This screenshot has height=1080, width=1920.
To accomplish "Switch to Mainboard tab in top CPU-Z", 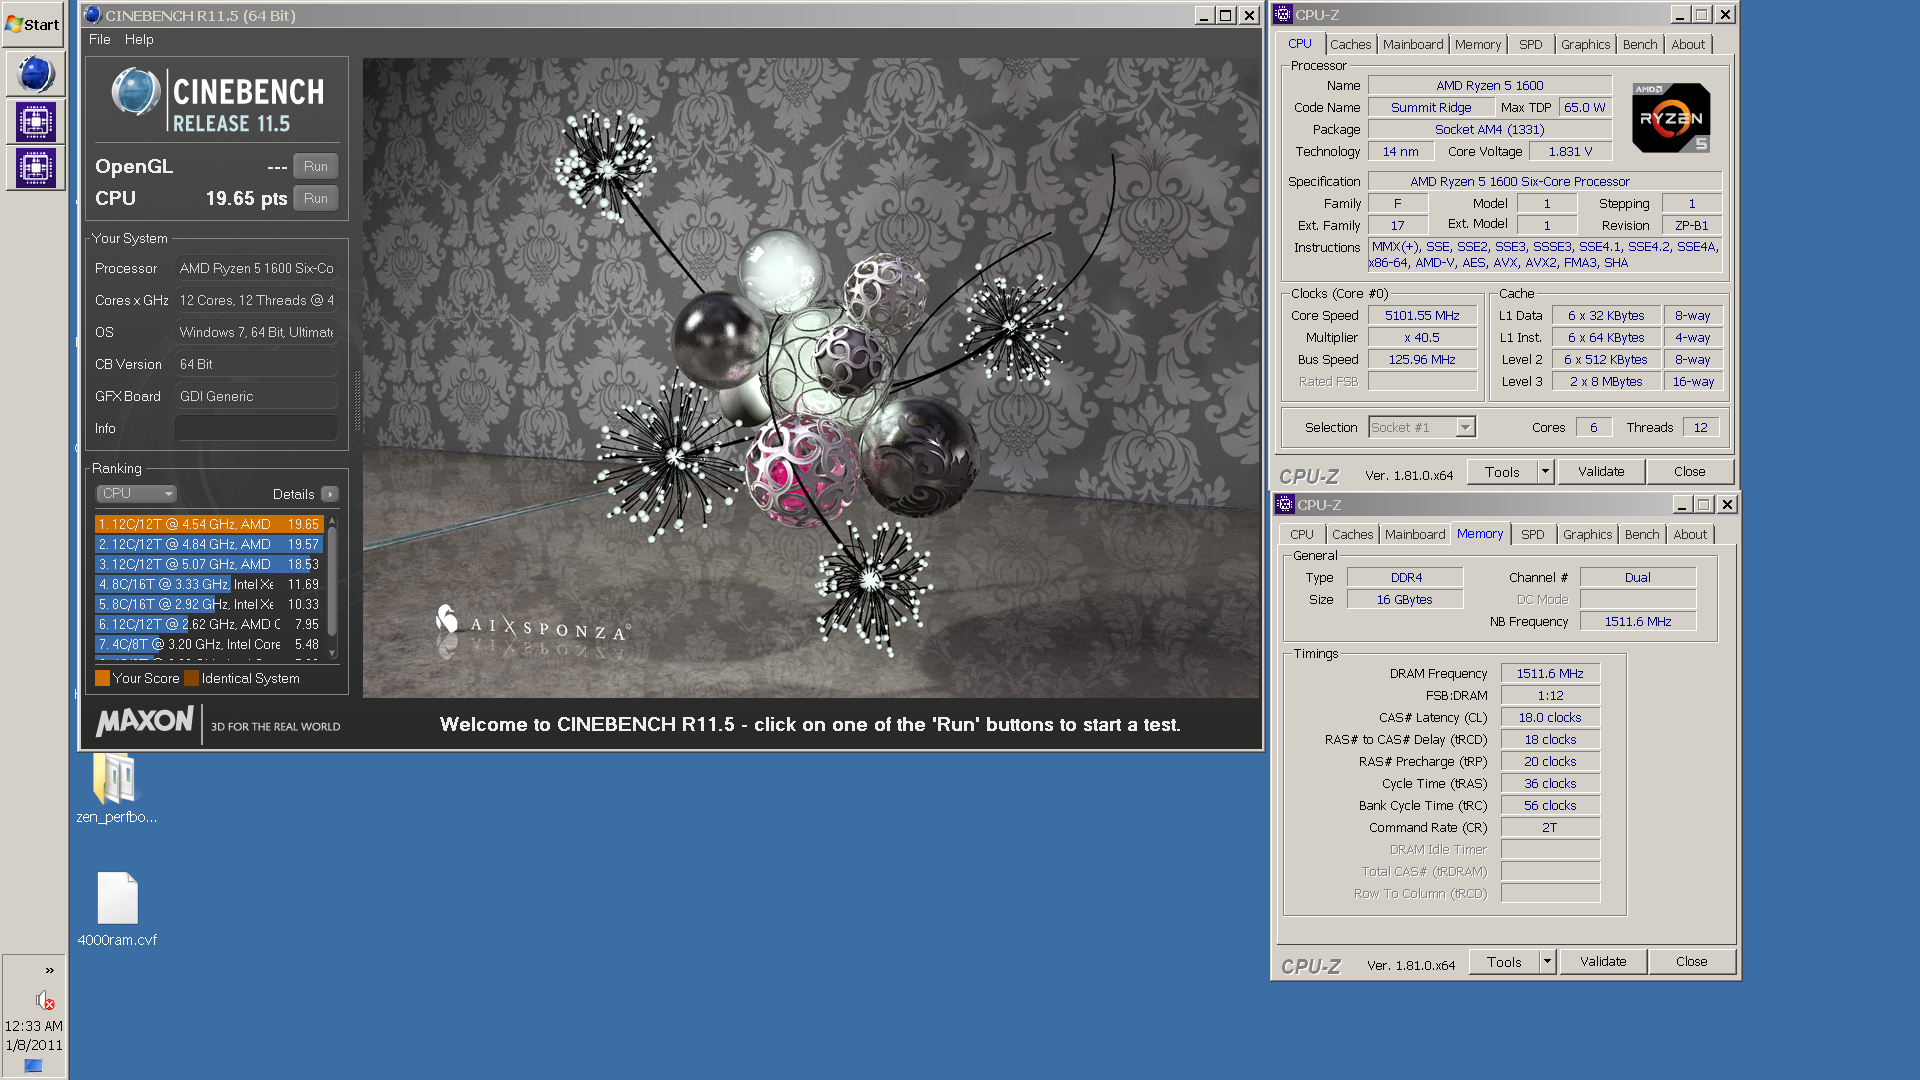I will pyautogui.click(x=1413, y=45).
